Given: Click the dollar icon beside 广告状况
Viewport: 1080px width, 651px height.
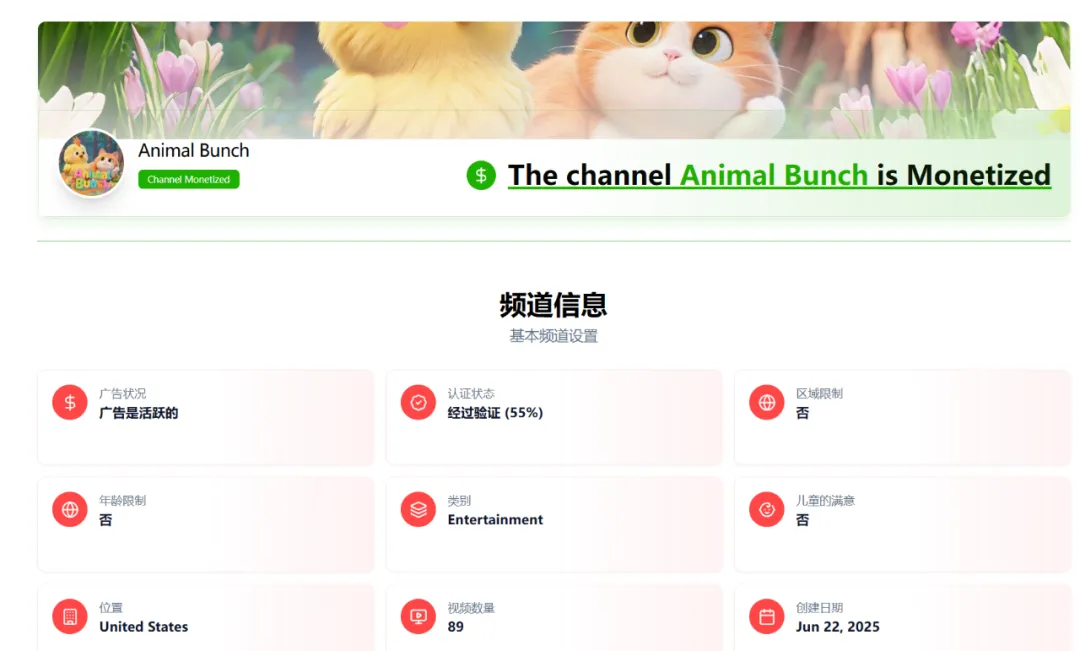Looking at the screenshot, I should pos(68,403).
